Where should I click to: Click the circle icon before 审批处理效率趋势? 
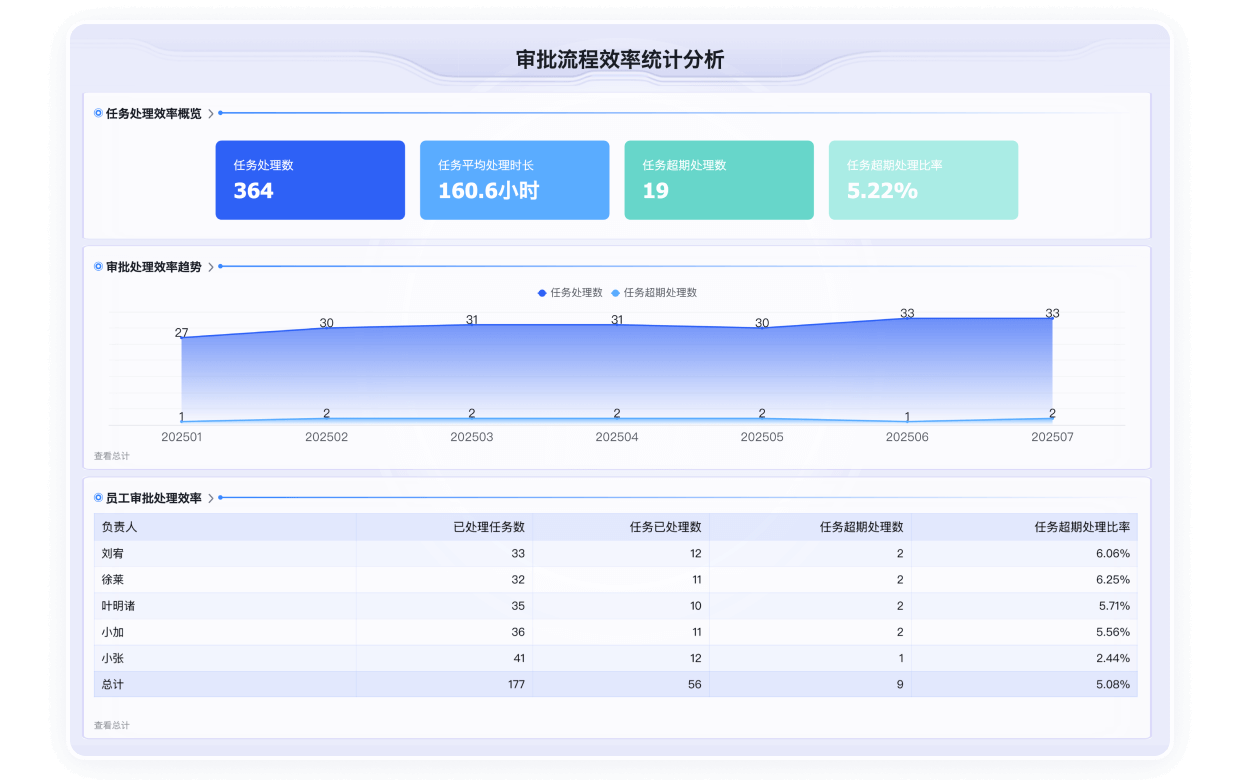point(97,267)
